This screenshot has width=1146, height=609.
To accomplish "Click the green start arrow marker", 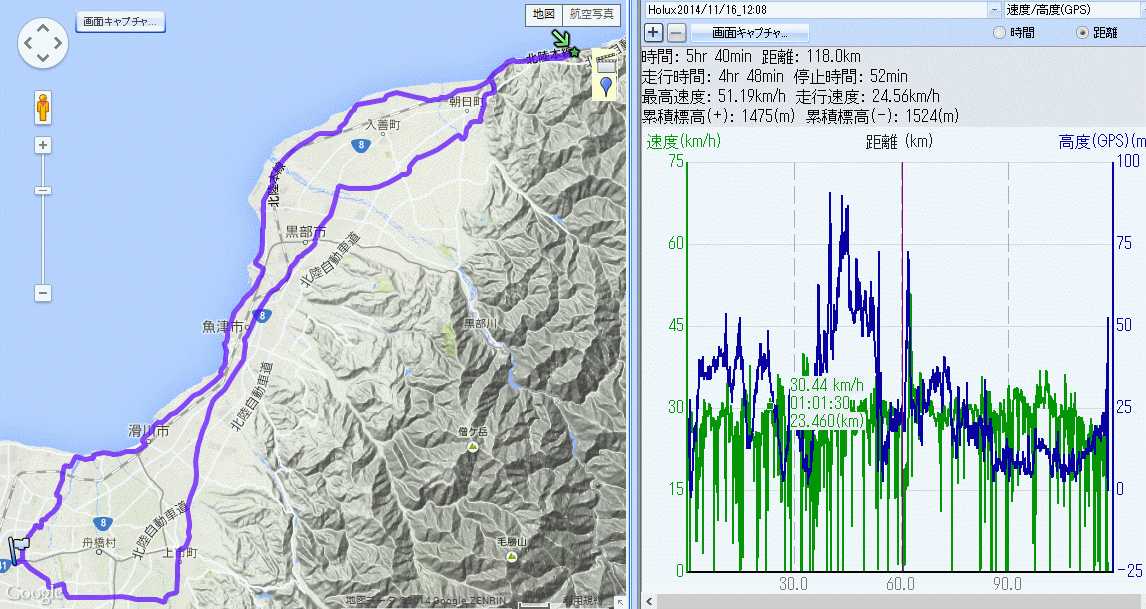I will tap(565, 42).
